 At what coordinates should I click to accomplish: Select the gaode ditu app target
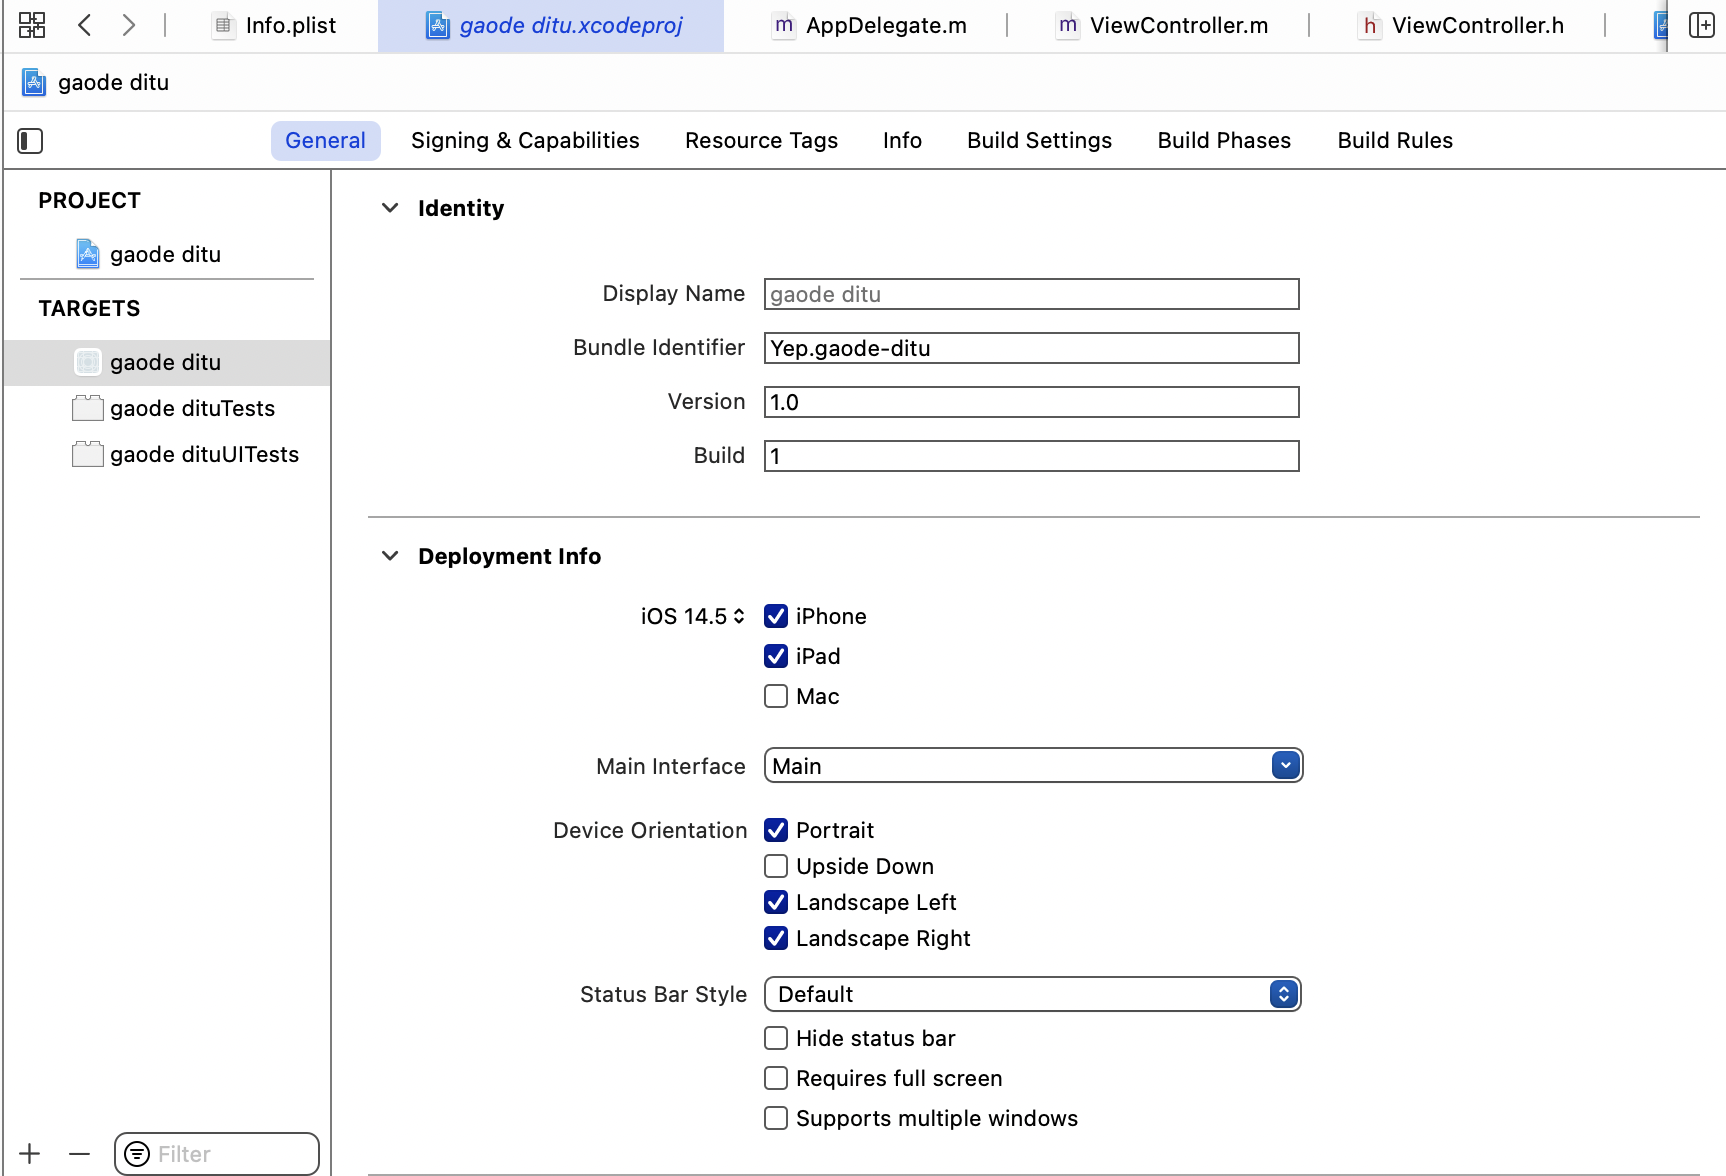167,362
